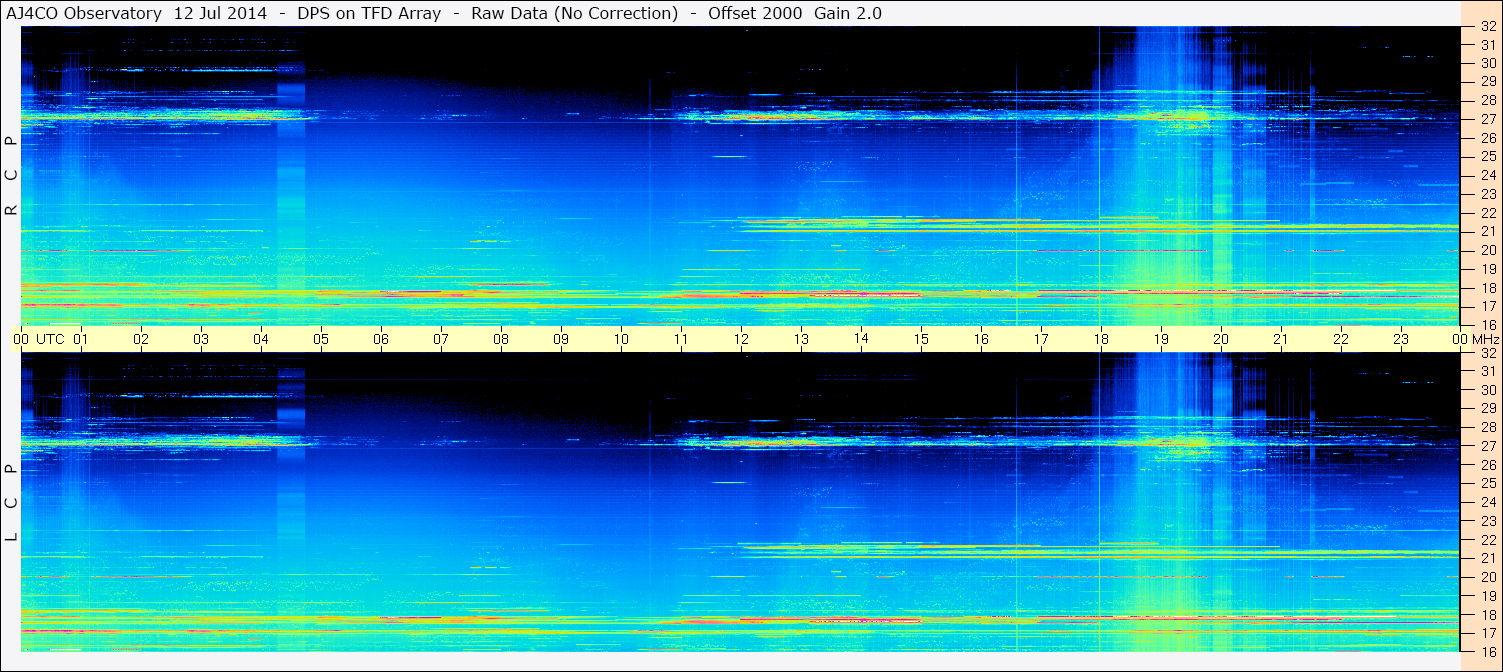The height and width of the screenshot is (672, 1503).
Task: Click 18 MHz label on RCP frequency scale
Action: point(1487,287)
